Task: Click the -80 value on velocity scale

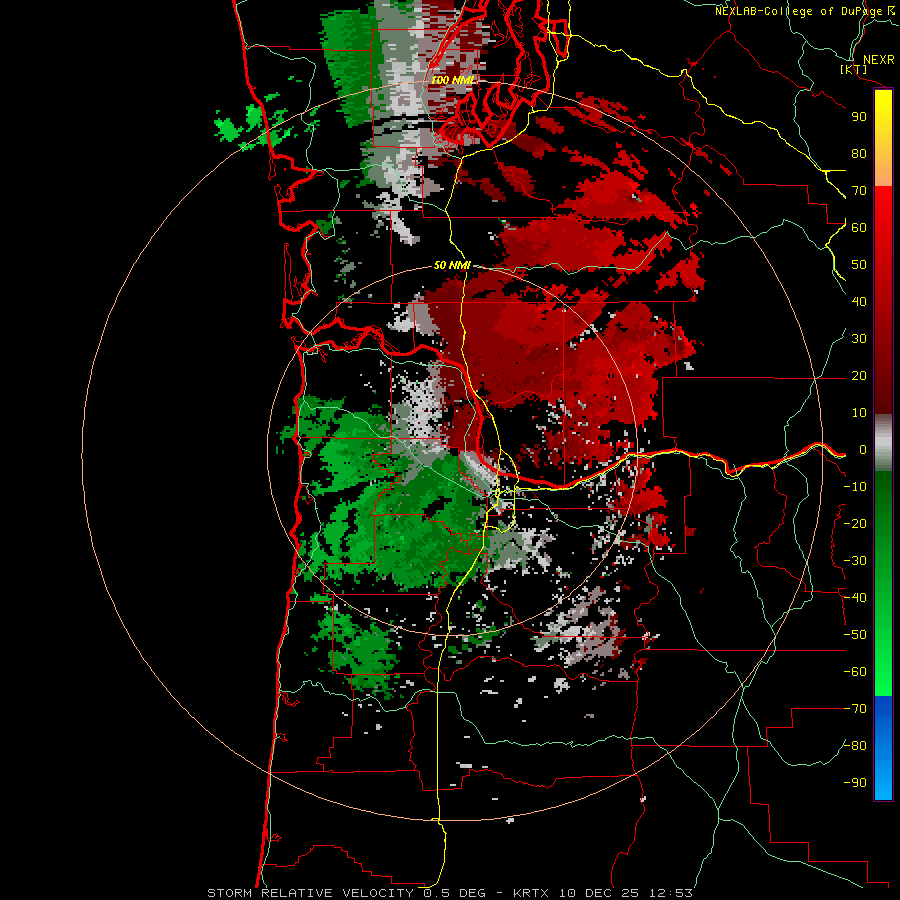Action: pyautogui.click(x=855, y=746)
